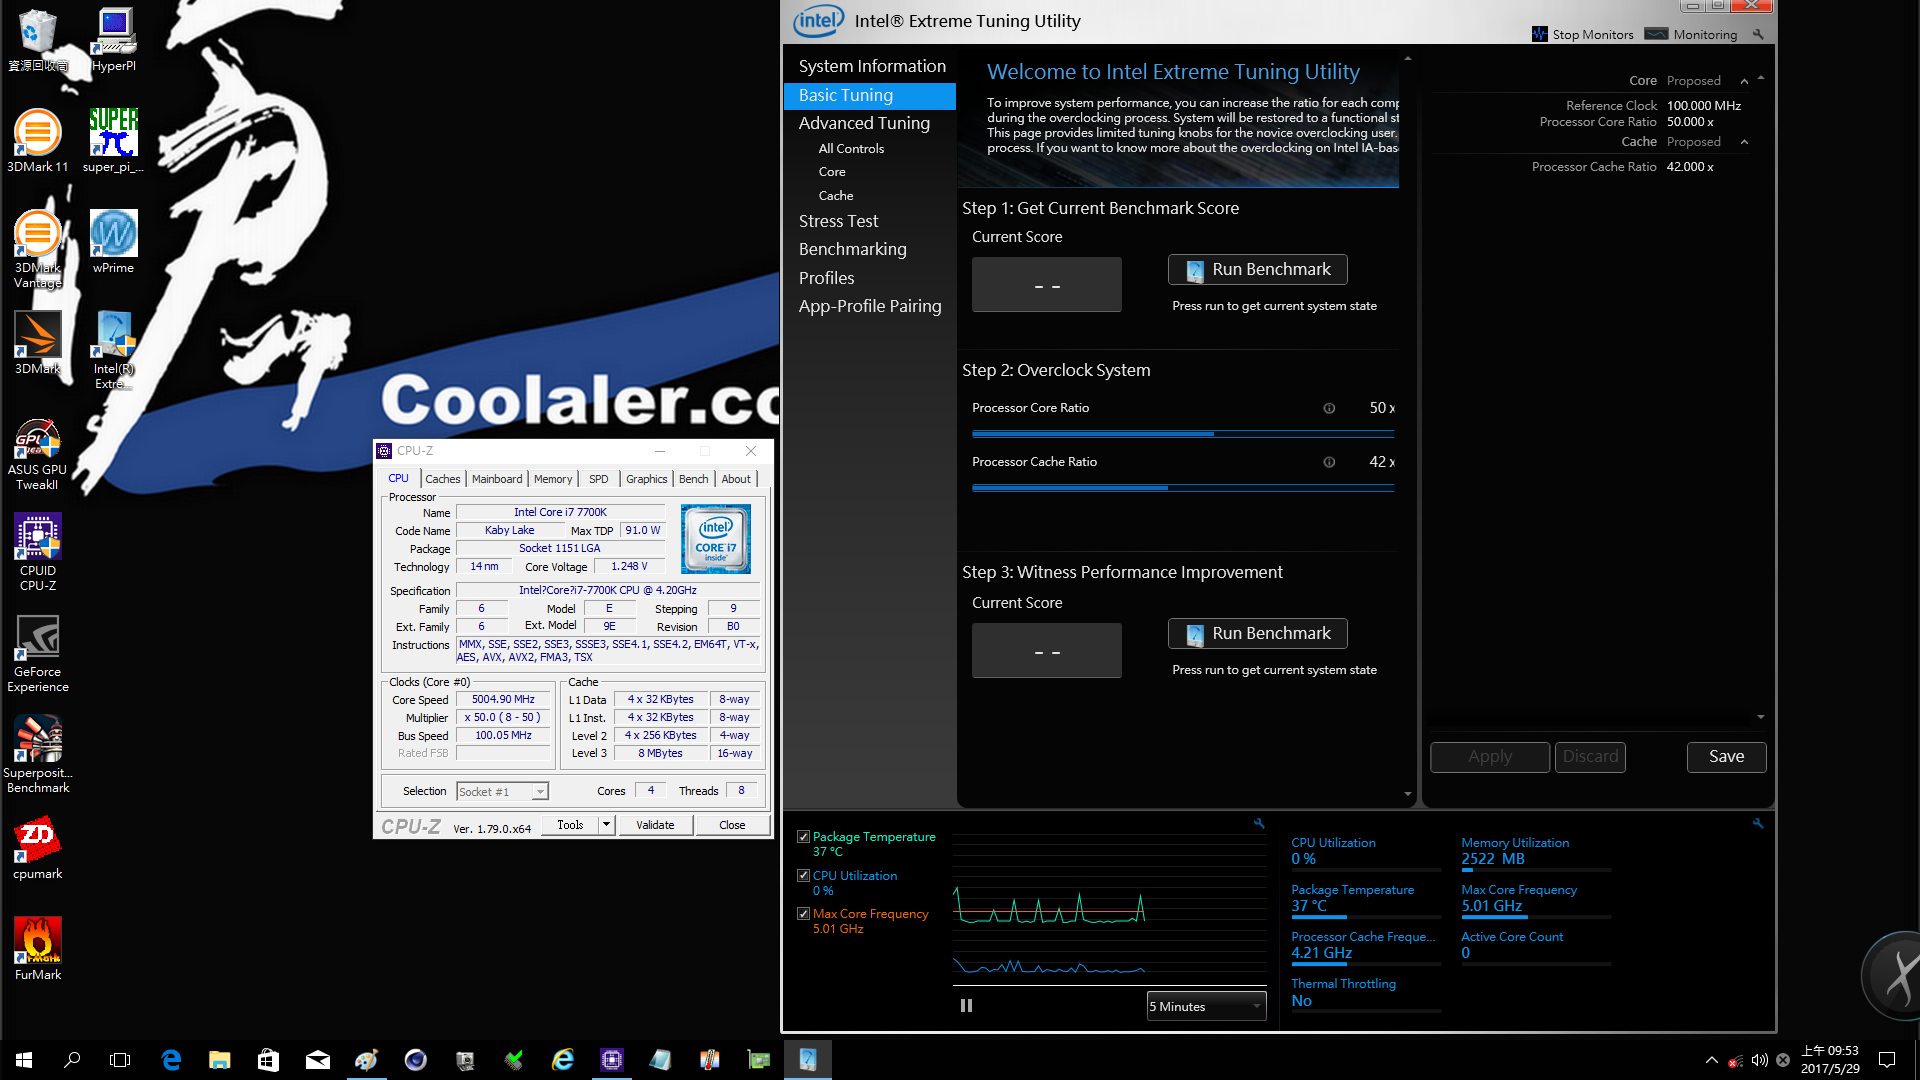This screenshot has width=1920, height=1080.
Task: Click the CPU-Z Tools button
Action: click(570, 825)
